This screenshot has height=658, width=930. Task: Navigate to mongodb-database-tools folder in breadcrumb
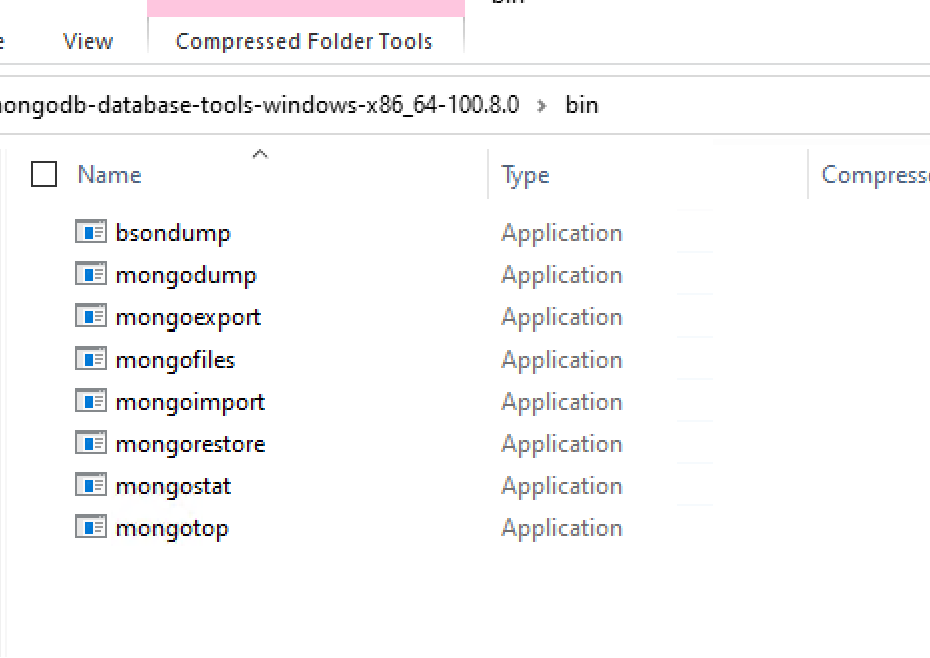[260, 105]
